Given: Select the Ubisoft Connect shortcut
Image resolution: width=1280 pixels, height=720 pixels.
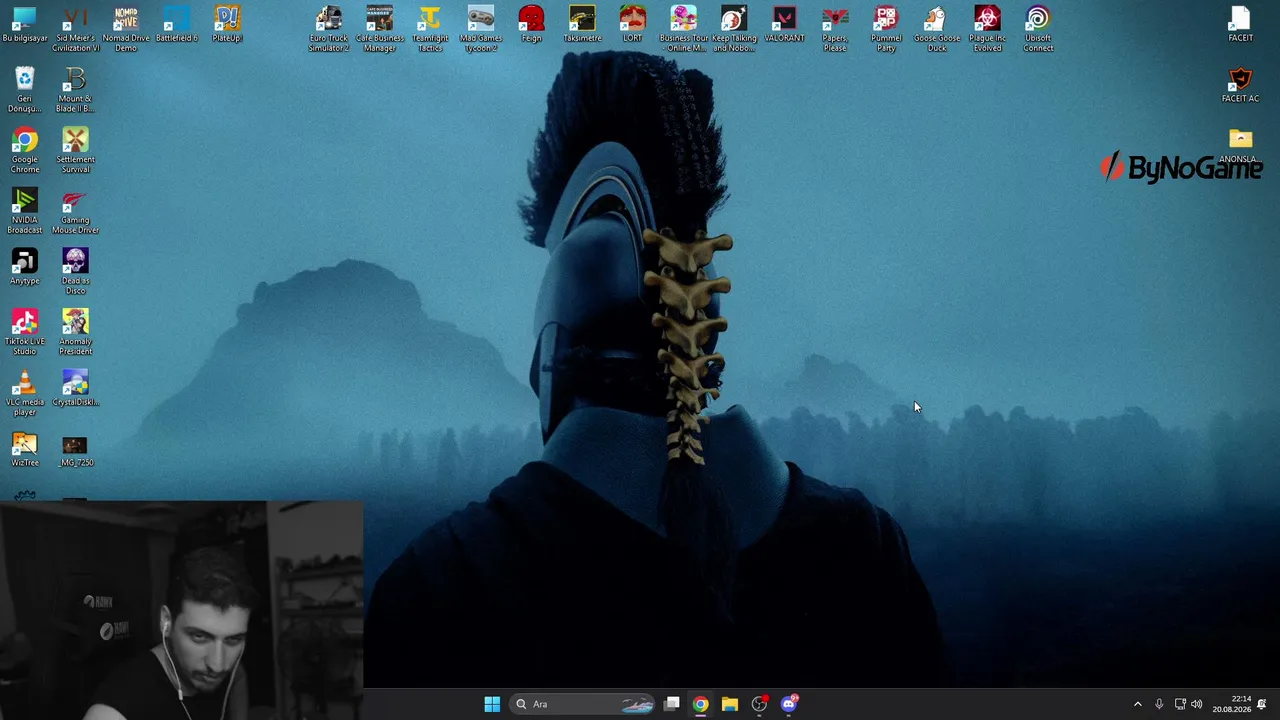Looking at the screenshot, I should pyautogui.click(x=1038, y=30).
